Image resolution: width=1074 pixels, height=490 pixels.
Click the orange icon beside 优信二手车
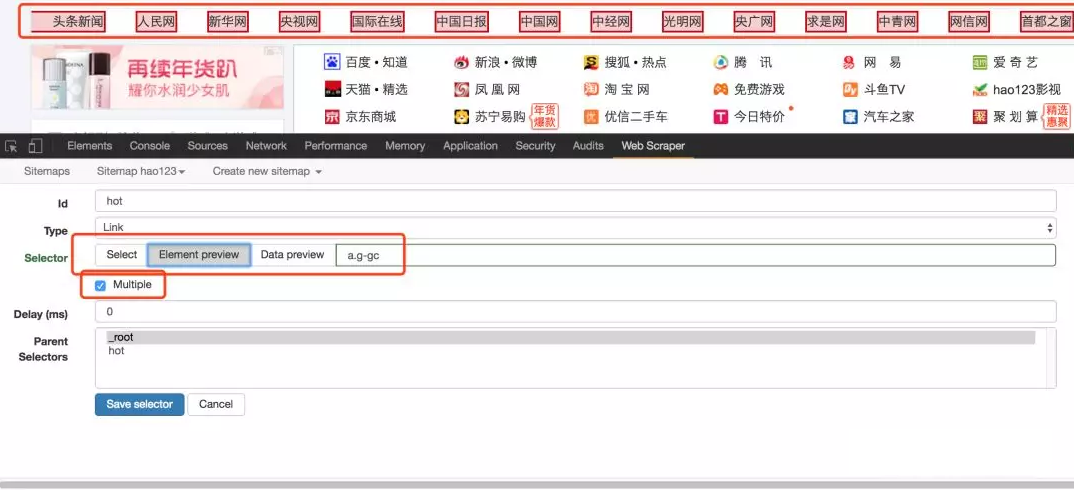[591, 117]
